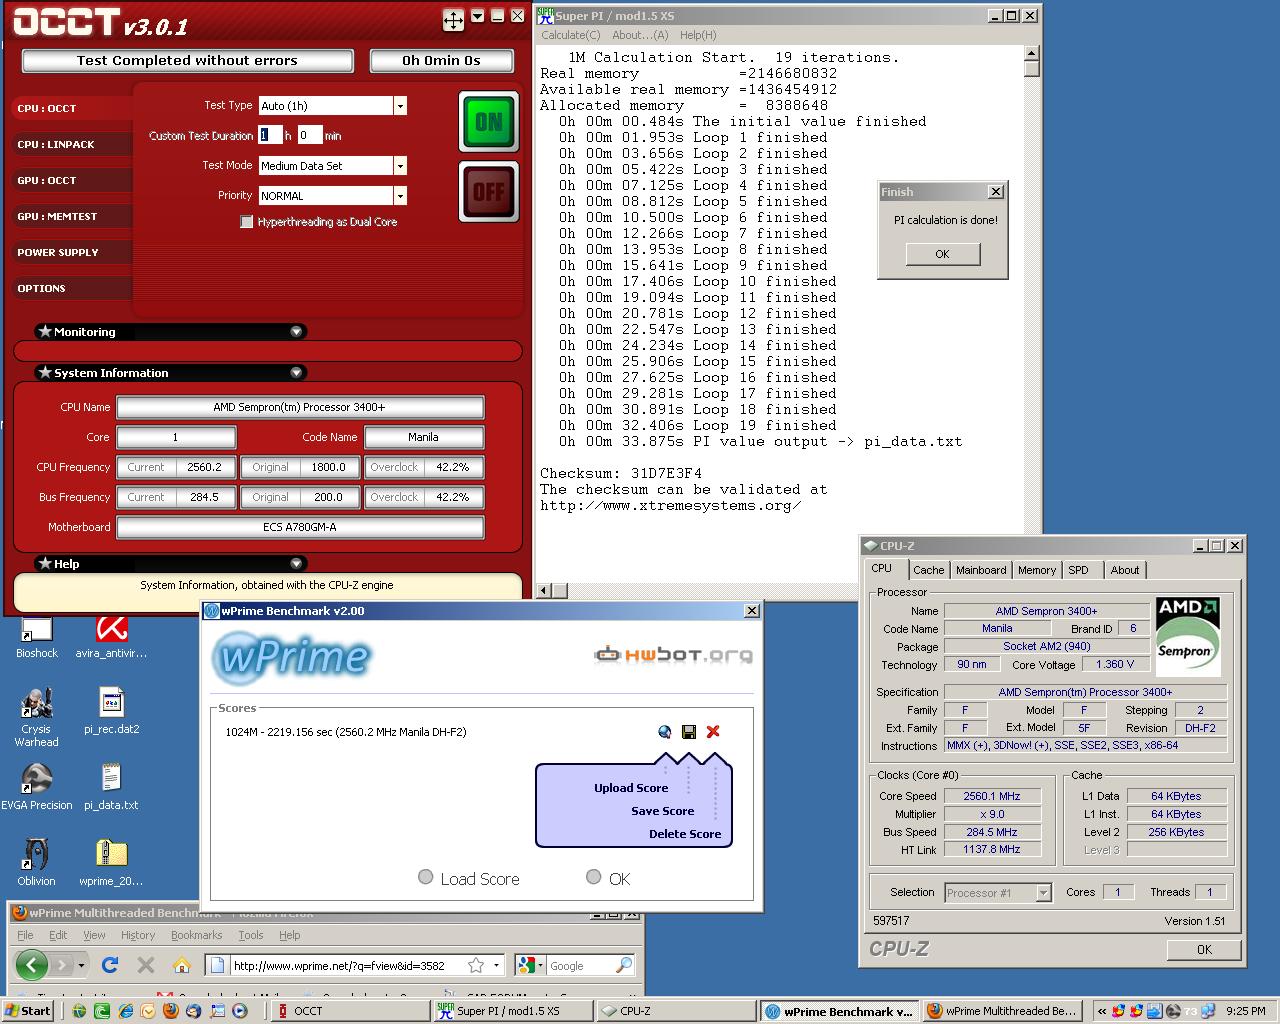Click the search magnifier in Firefox search box

pyautogui.click(x=624, y=965)
